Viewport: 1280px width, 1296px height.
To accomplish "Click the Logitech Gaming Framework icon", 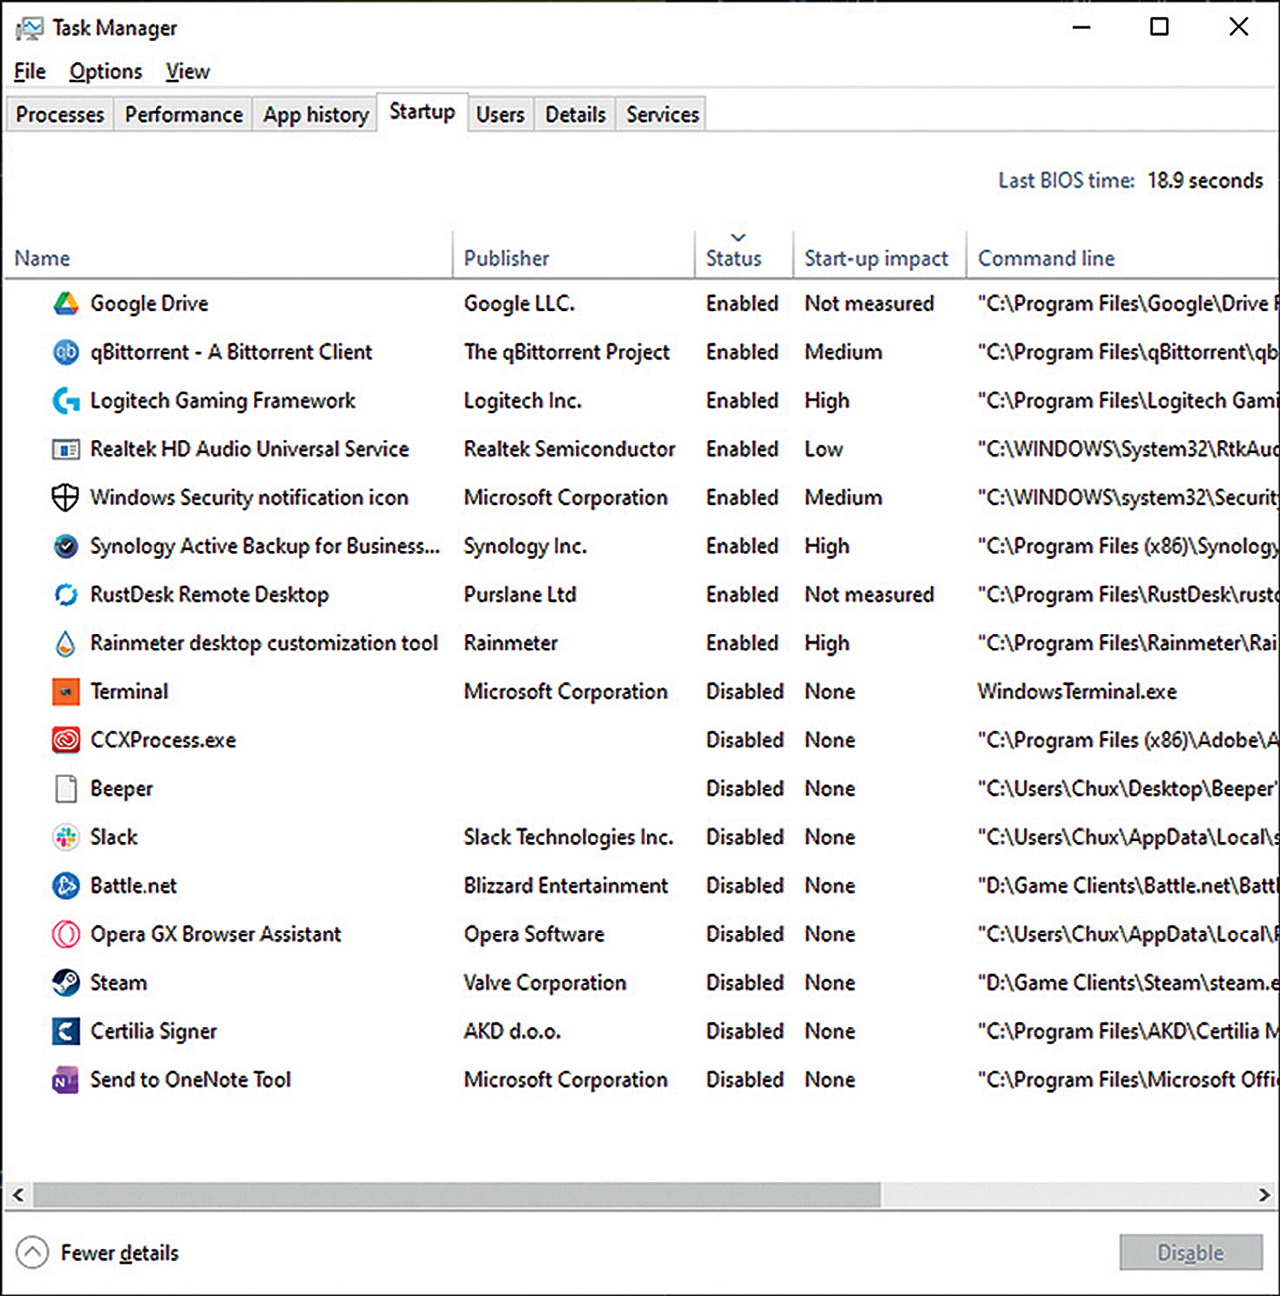I will point(66,401).
